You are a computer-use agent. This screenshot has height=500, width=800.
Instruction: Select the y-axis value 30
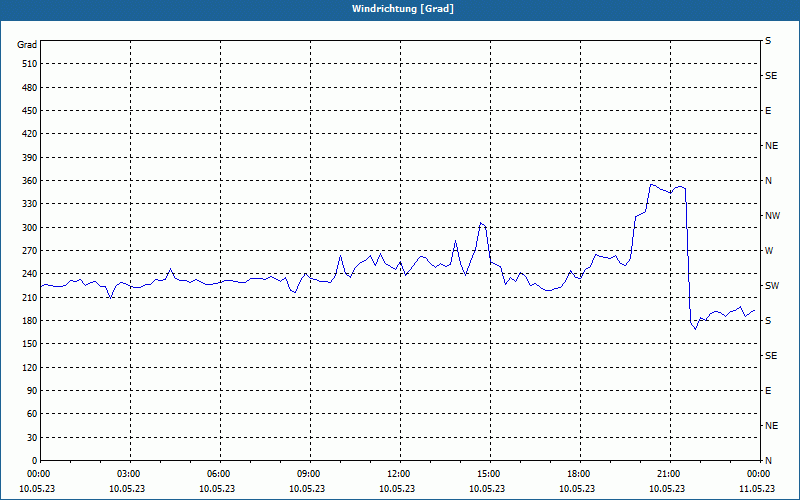pos(32,438)
